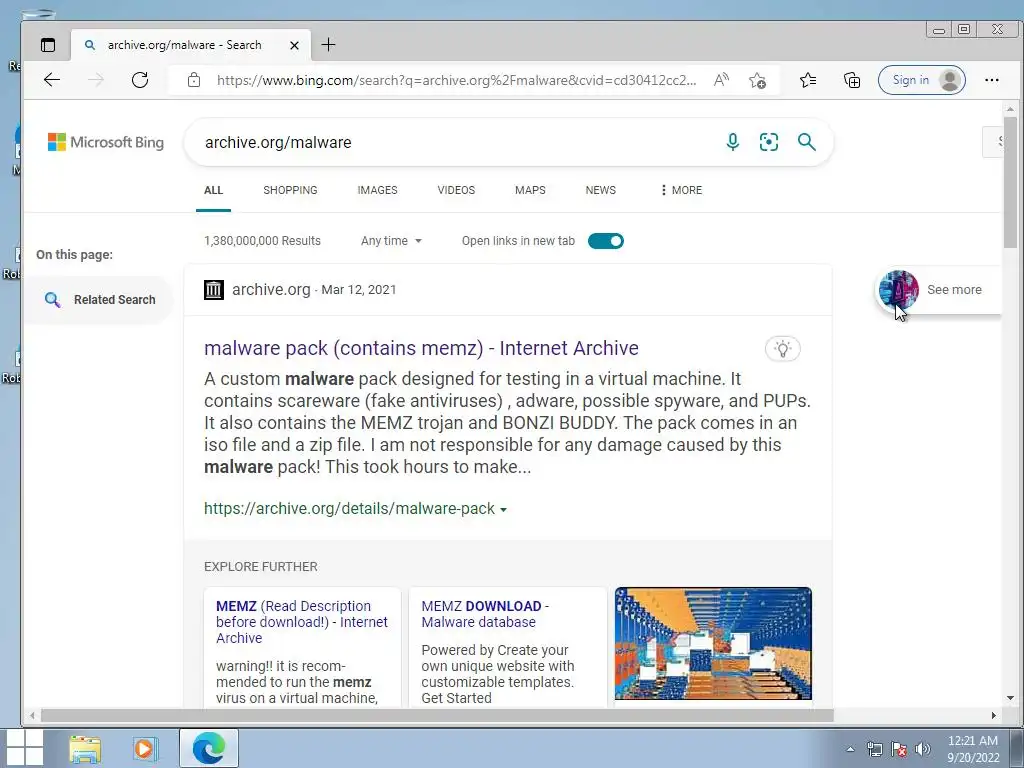The height and width of the screenshot is (768, 1024).
Task: Click the scroll right arrow
Action: (993, 715)
